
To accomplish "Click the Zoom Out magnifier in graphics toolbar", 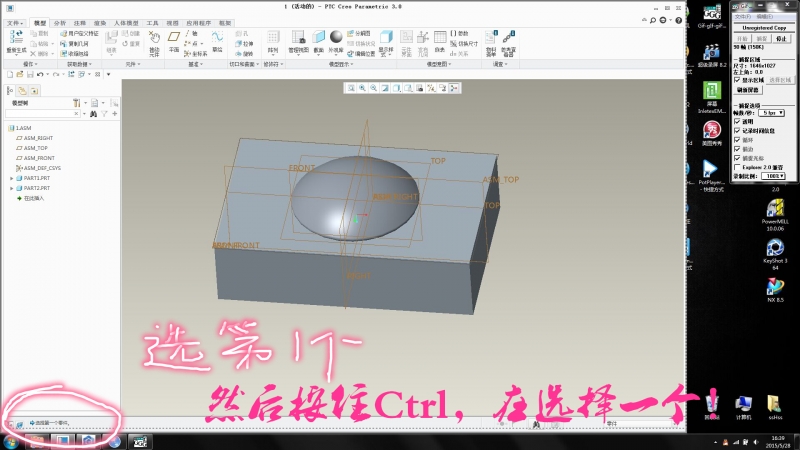I will 373,88.
